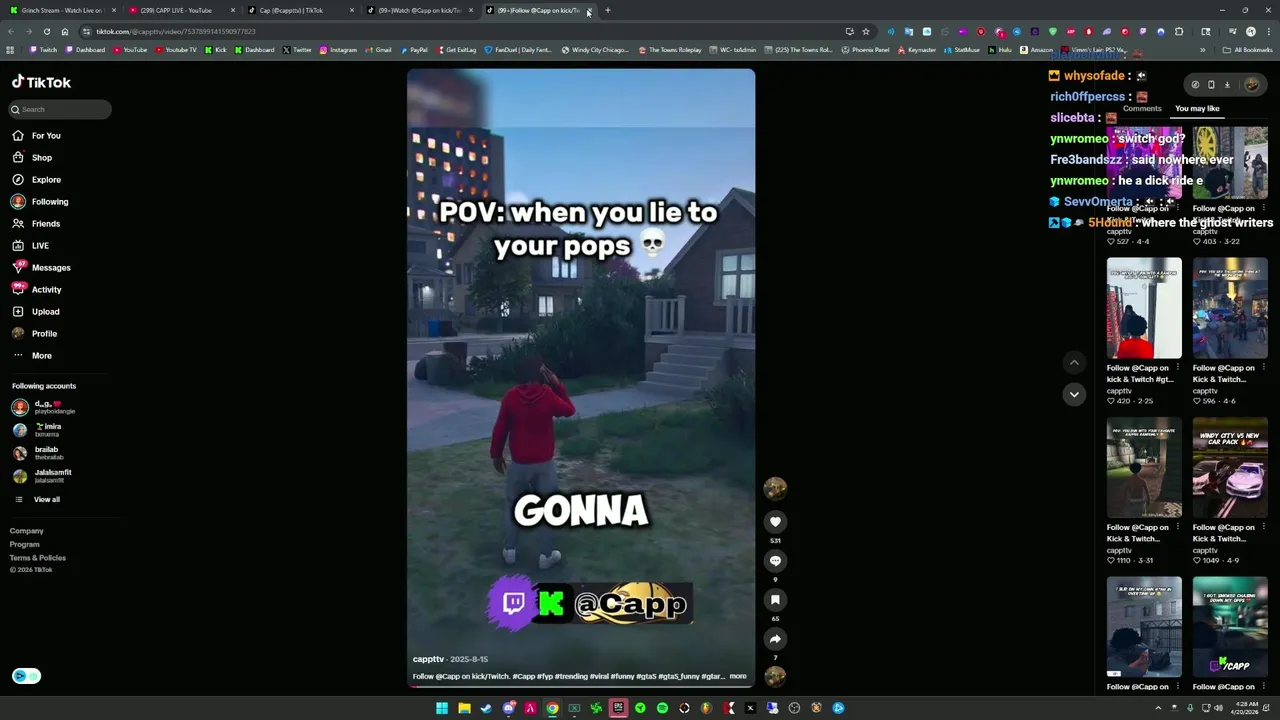Open the capptv username on the video
This screenshot has height=720, width=1280.
coord(428,659)
